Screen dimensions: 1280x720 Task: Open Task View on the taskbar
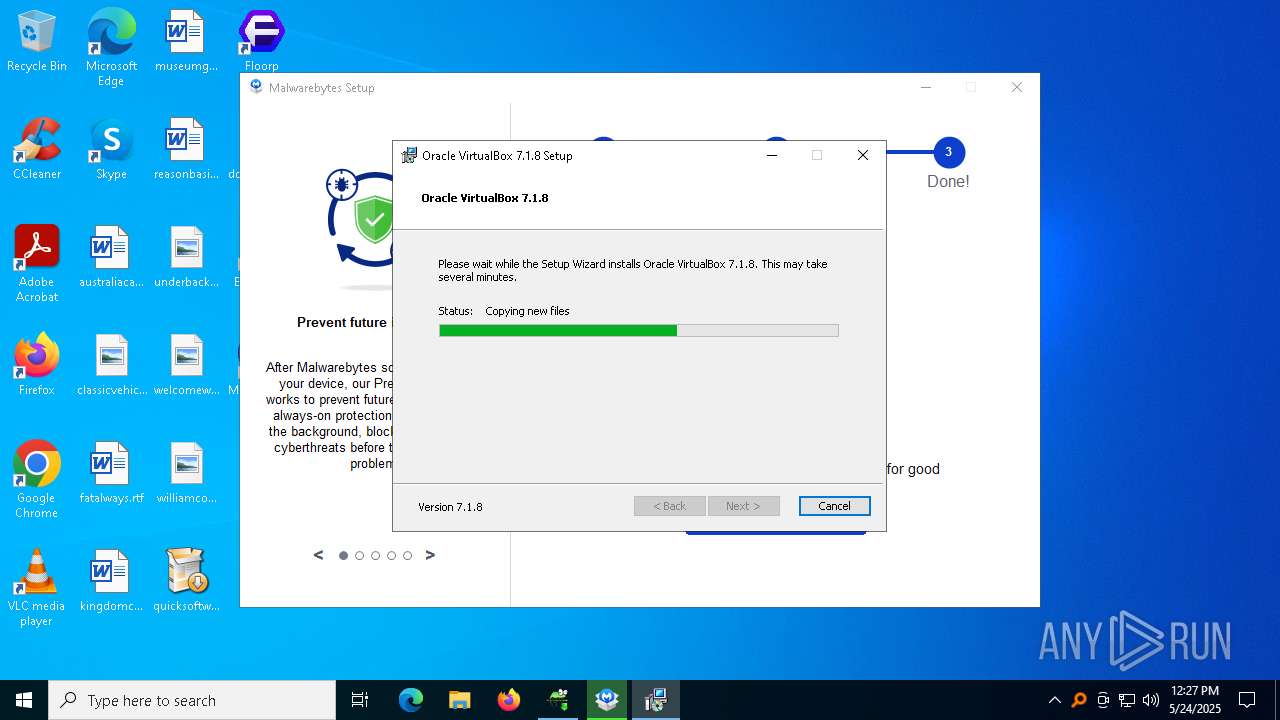tap(360, 700)
